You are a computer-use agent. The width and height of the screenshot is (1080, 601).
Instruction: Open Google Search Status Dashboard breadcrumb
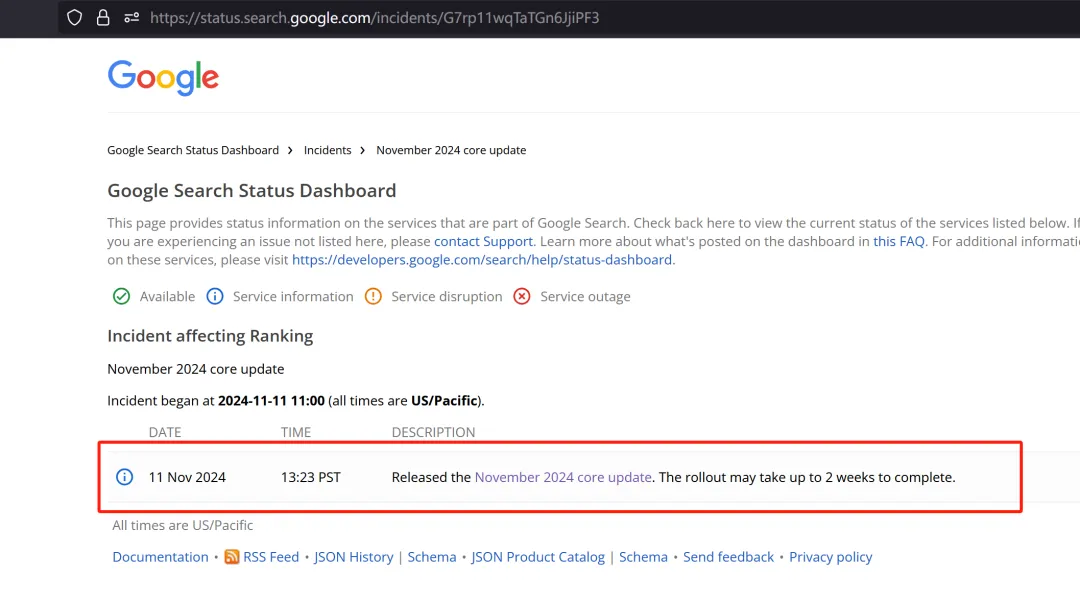click(x=193, y=150)
